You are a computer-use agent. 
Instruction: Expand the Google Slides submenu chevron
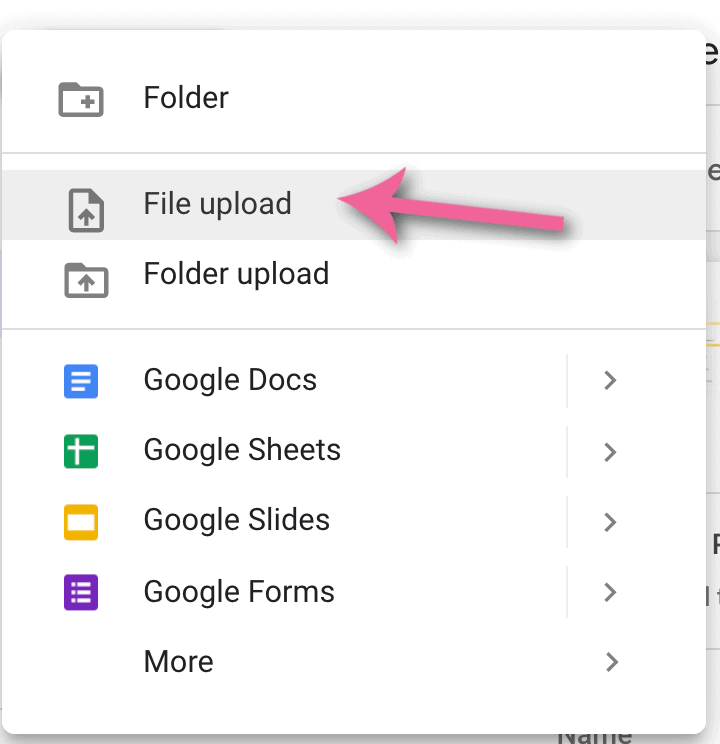[x=610, y=522]
